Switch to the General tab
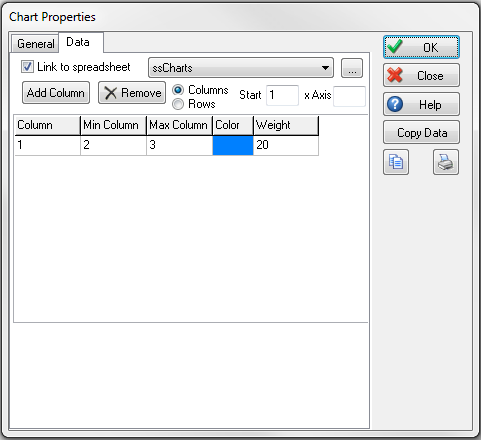 tap(35, 44)
